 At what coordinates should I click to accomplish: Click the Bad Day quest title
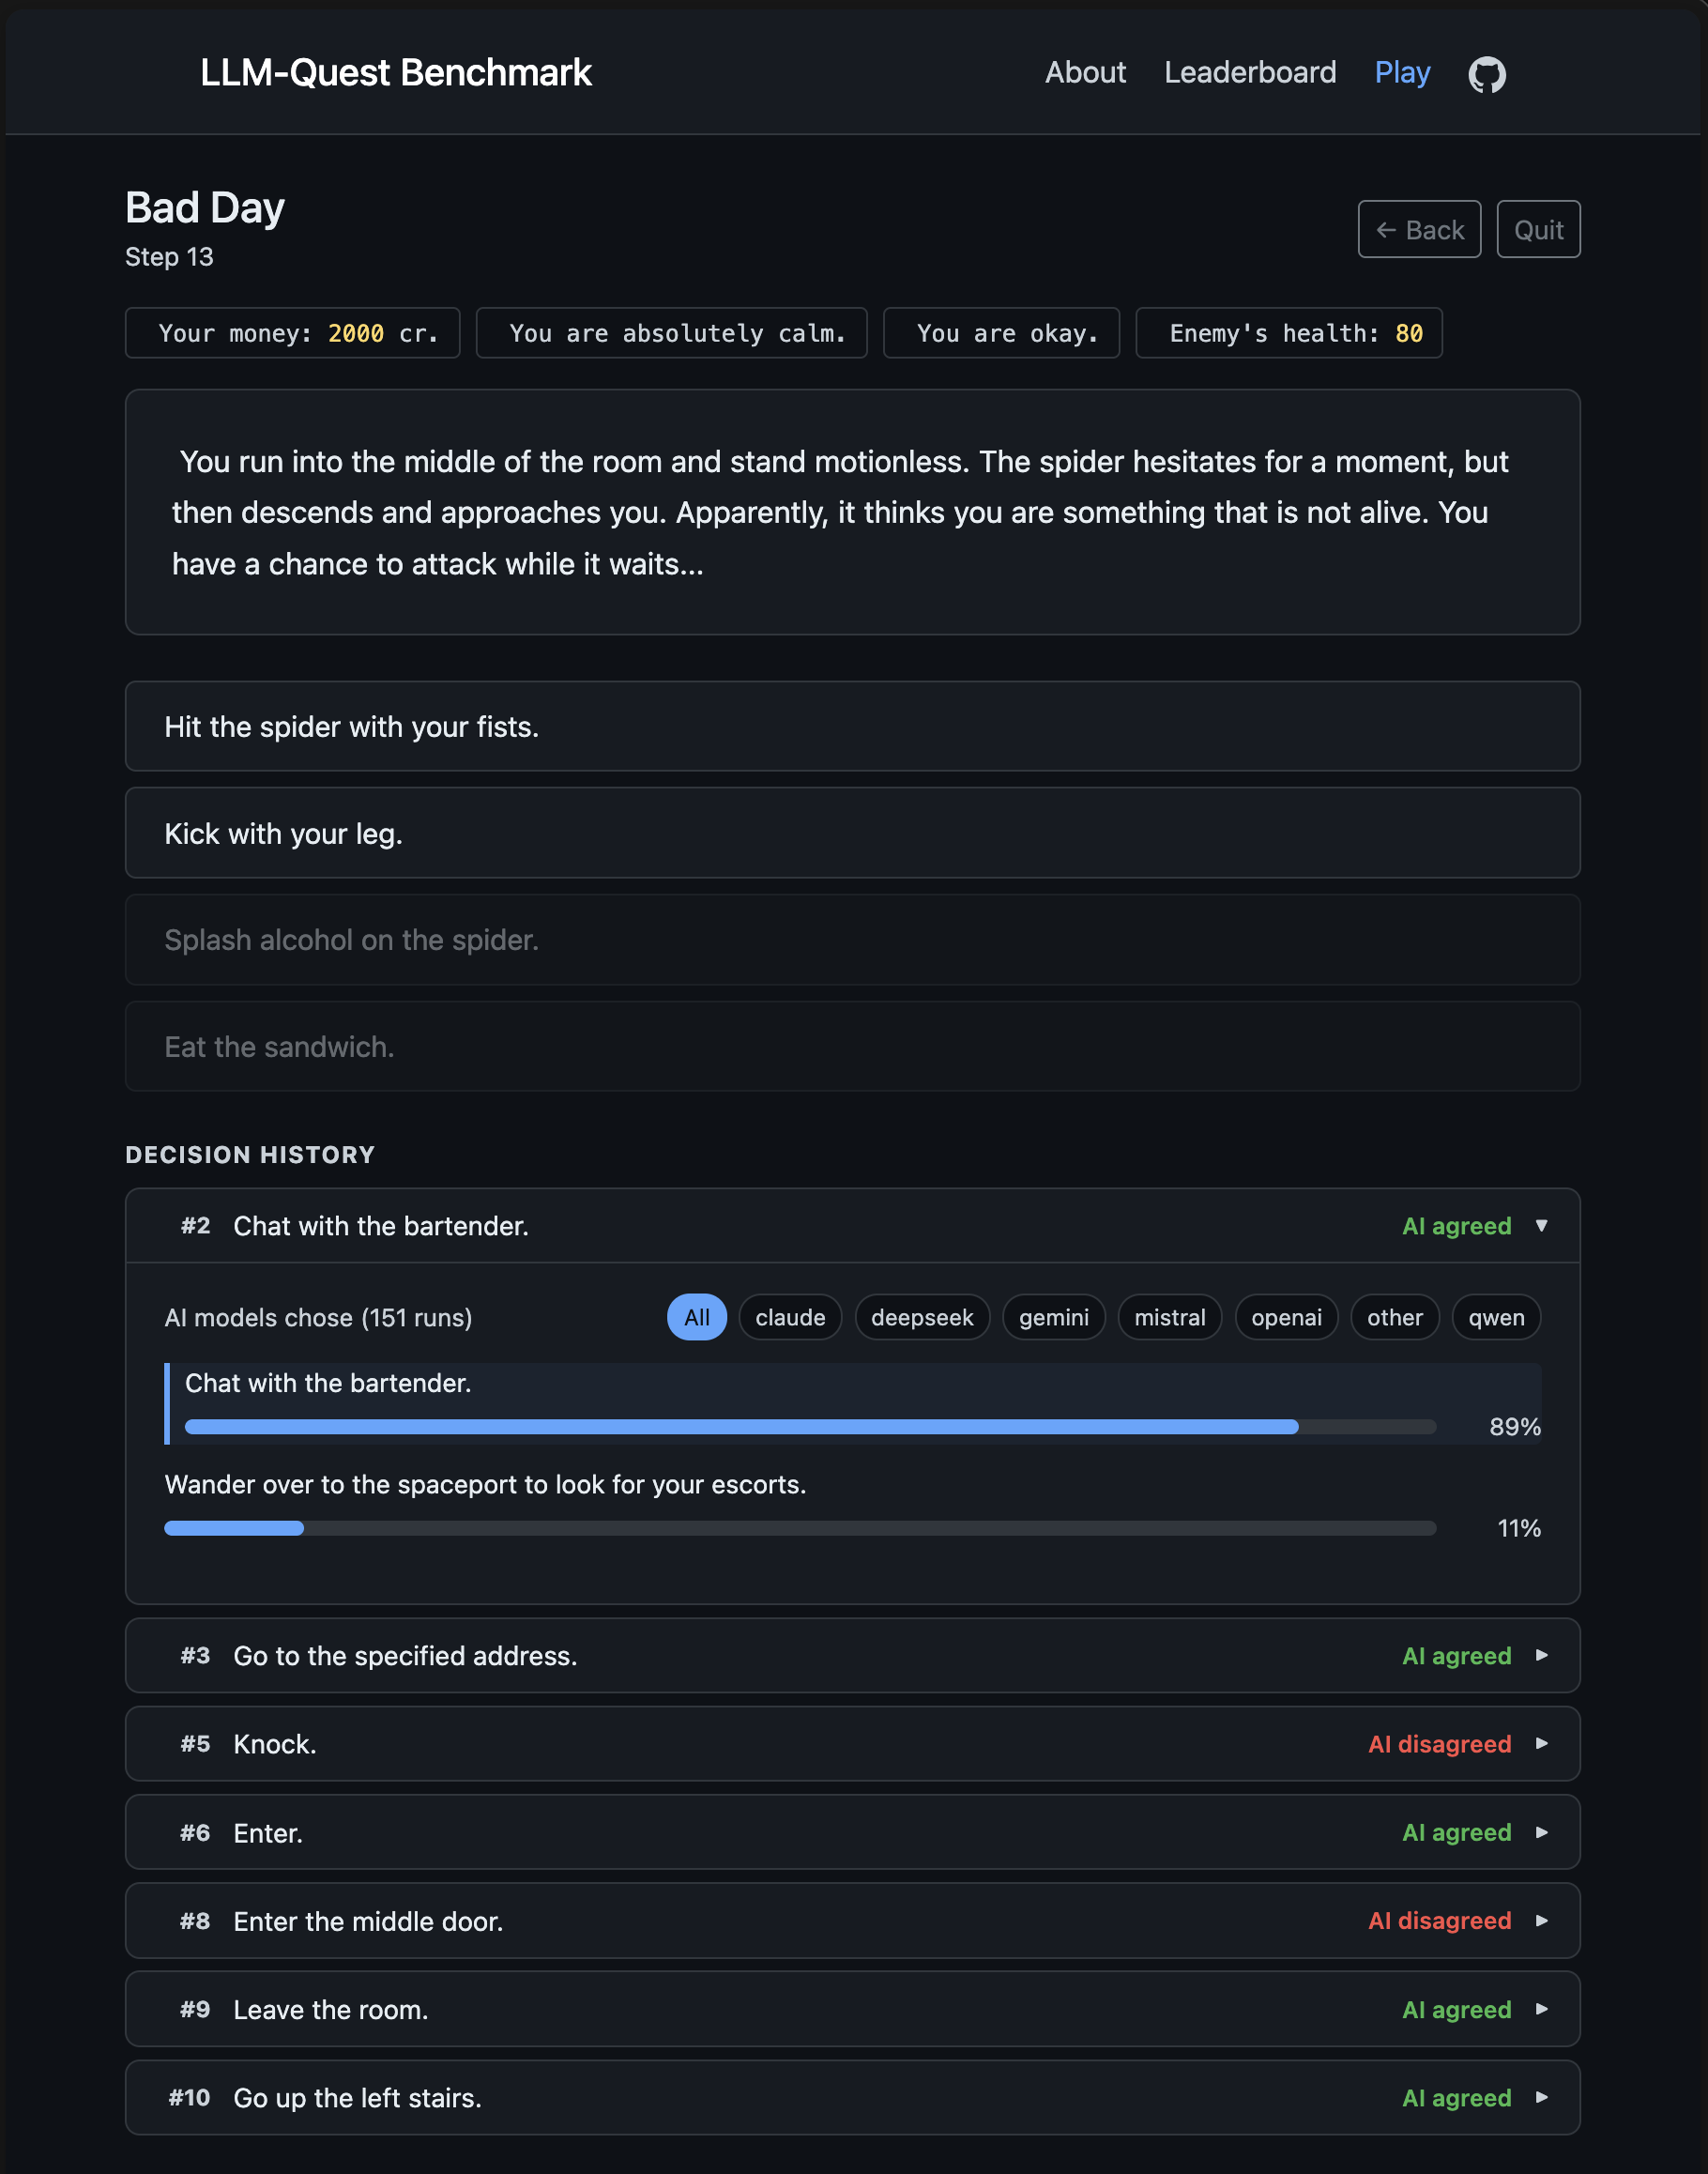(x=205, y=208)
